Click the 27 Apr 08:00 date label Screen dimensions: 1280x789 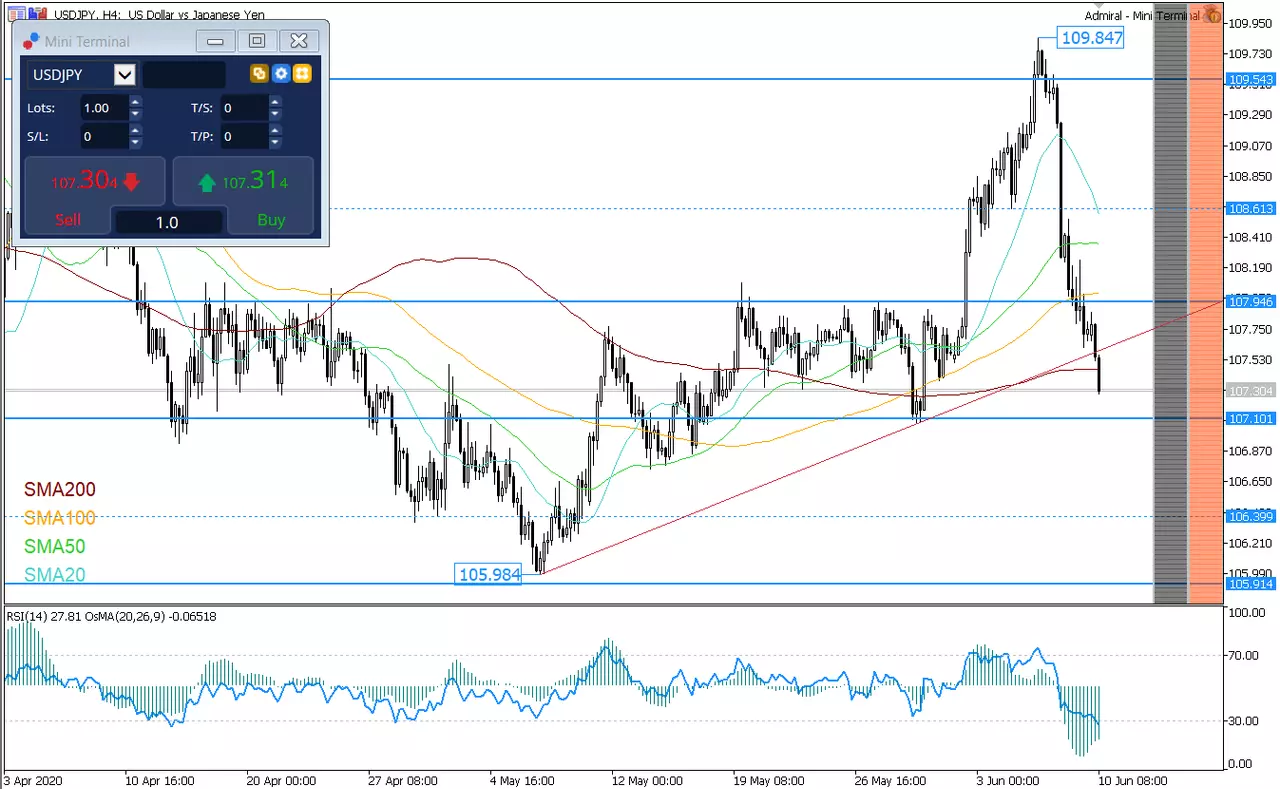(x=403, y=780)
